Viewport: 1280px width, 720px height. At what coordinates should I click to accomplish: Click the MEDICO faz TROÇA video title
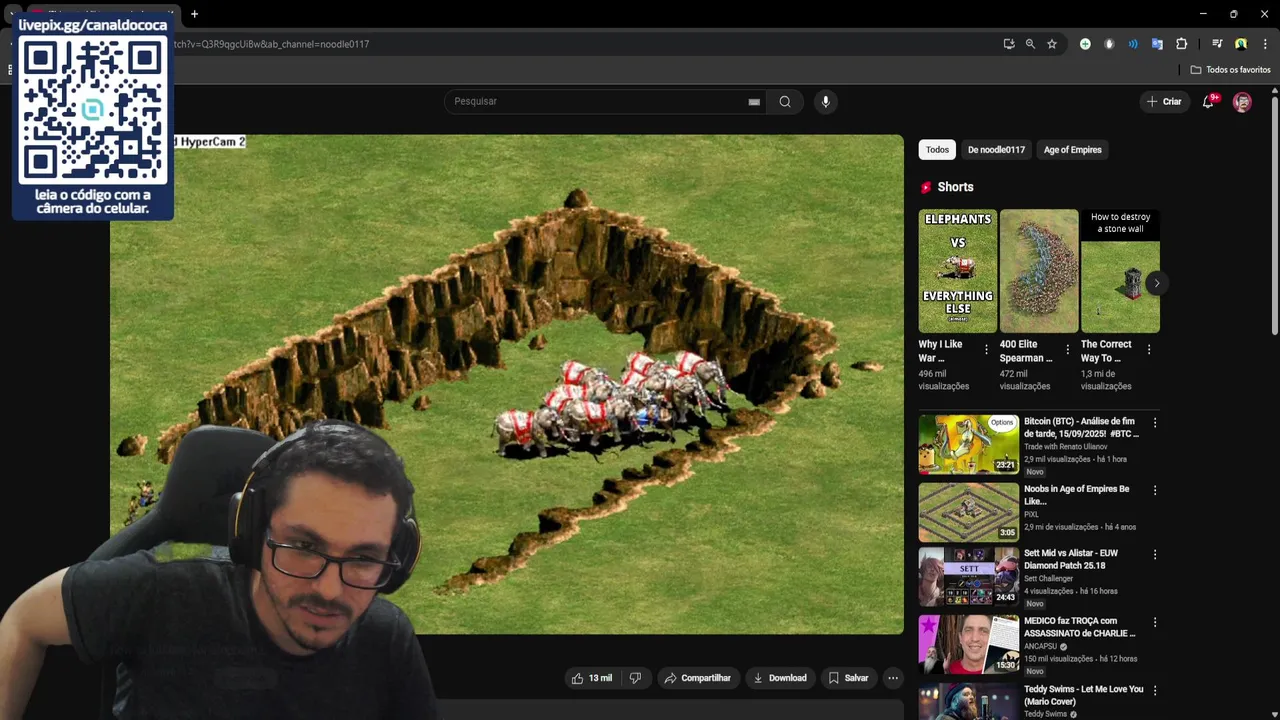pos(1080,627)
